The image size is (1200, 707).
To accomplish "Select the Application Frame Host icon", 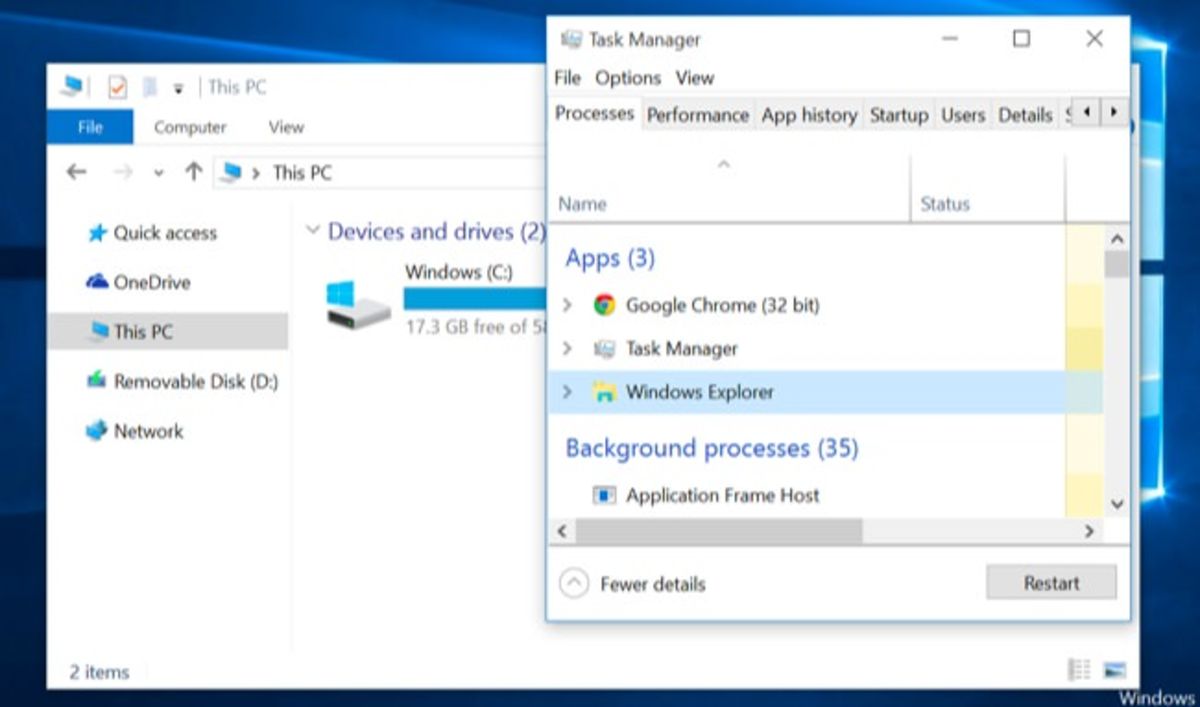I will (x=604, y=495).
